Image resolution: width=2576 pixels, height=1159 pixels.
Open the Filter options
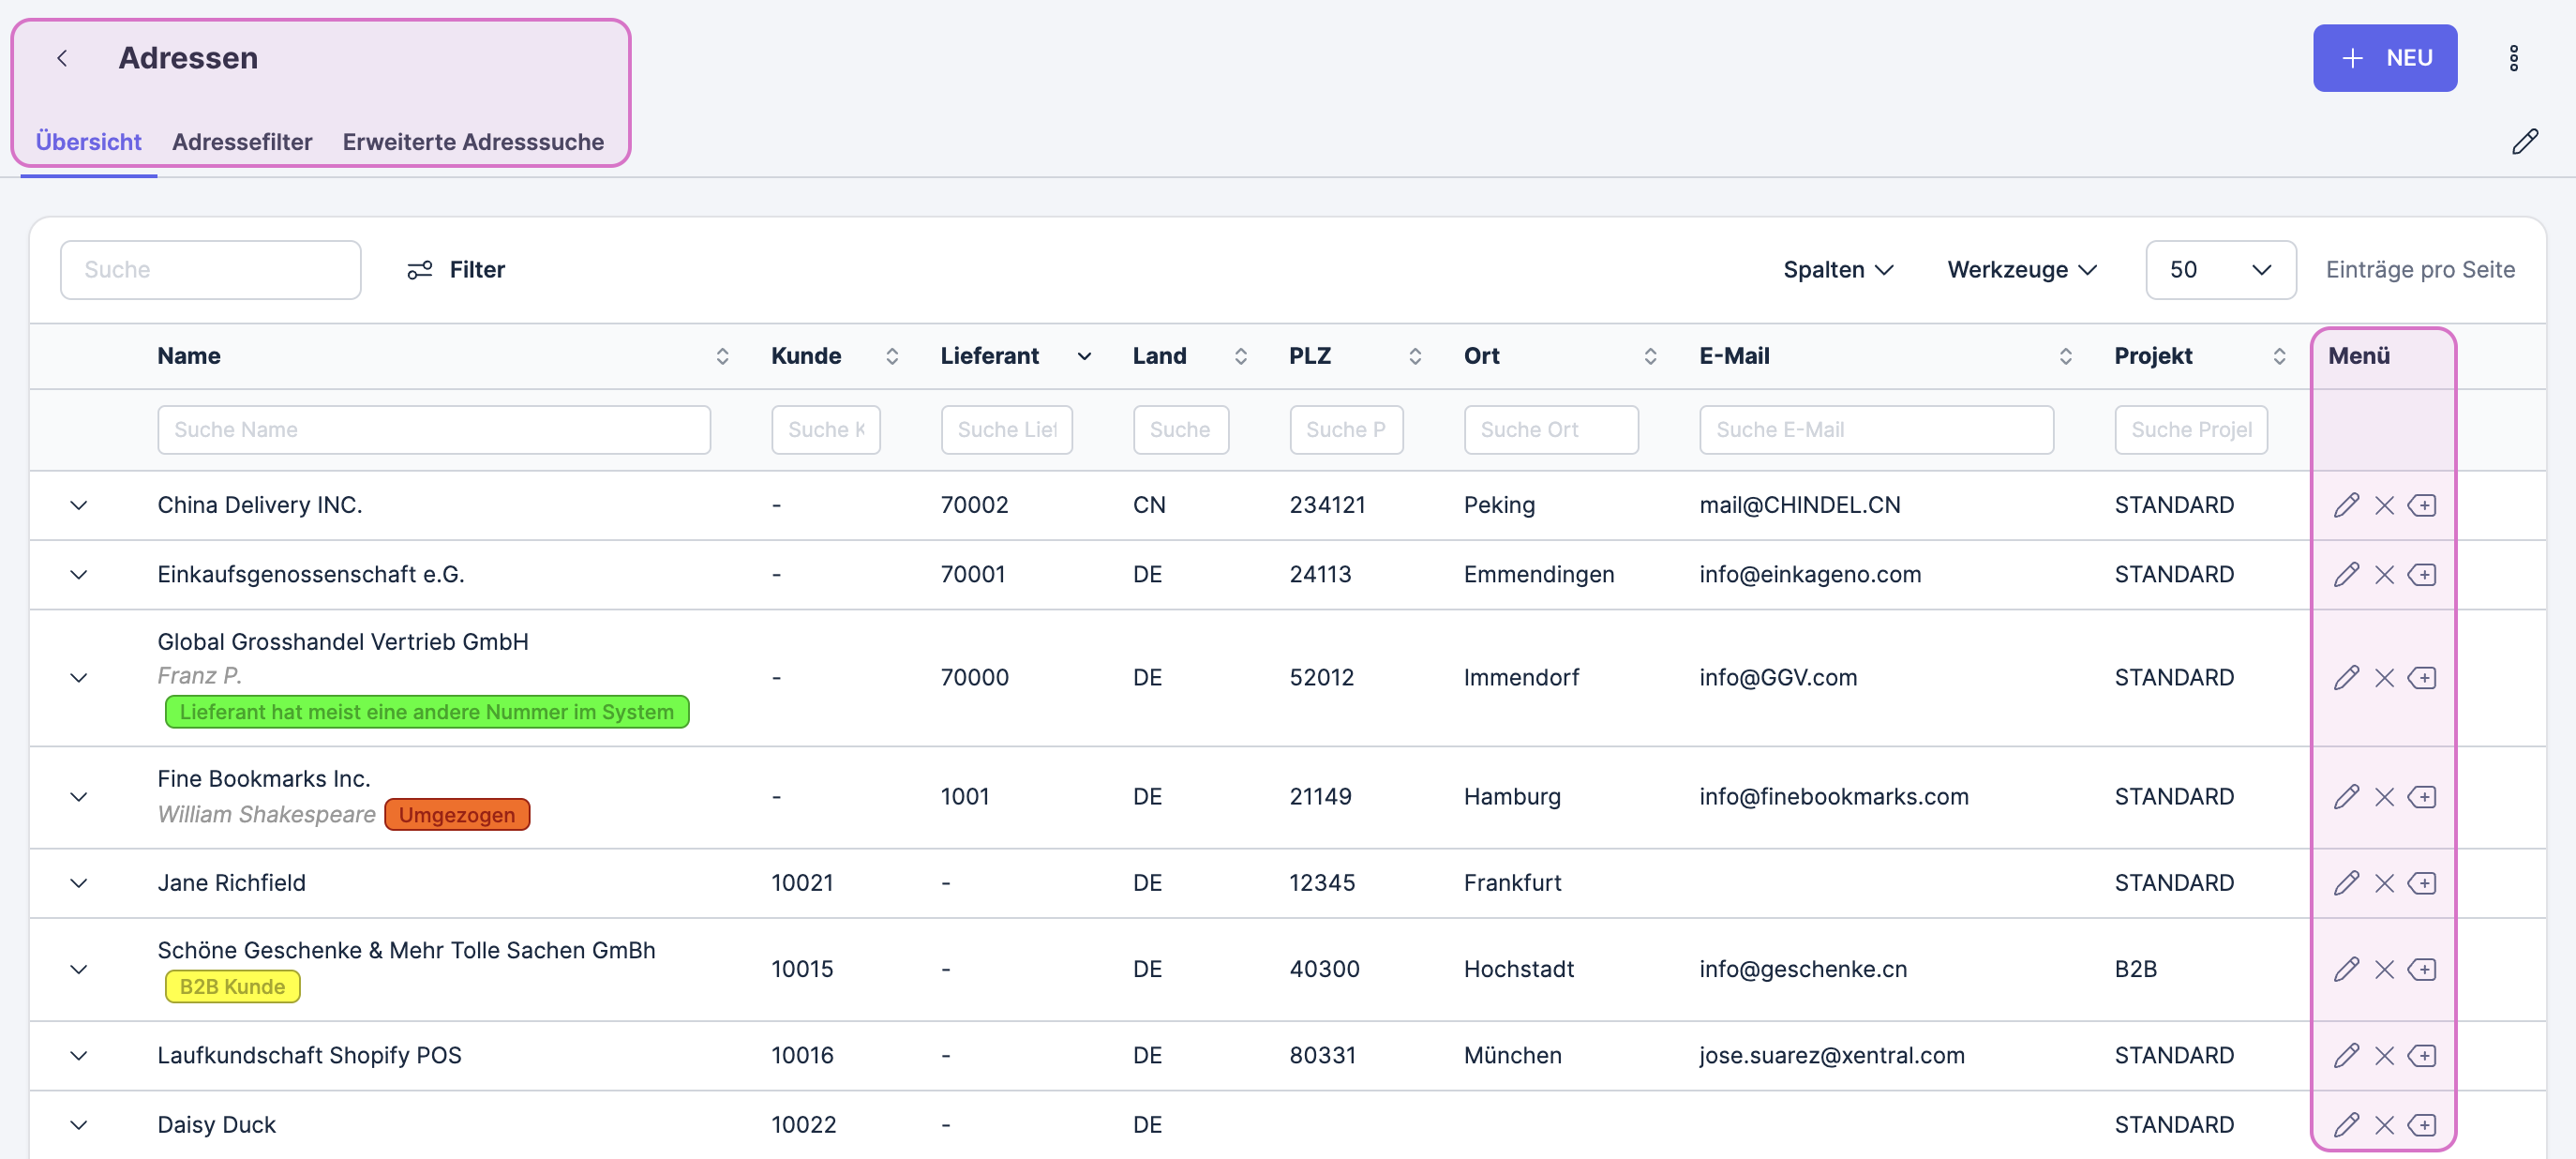[x=456, y=270]
